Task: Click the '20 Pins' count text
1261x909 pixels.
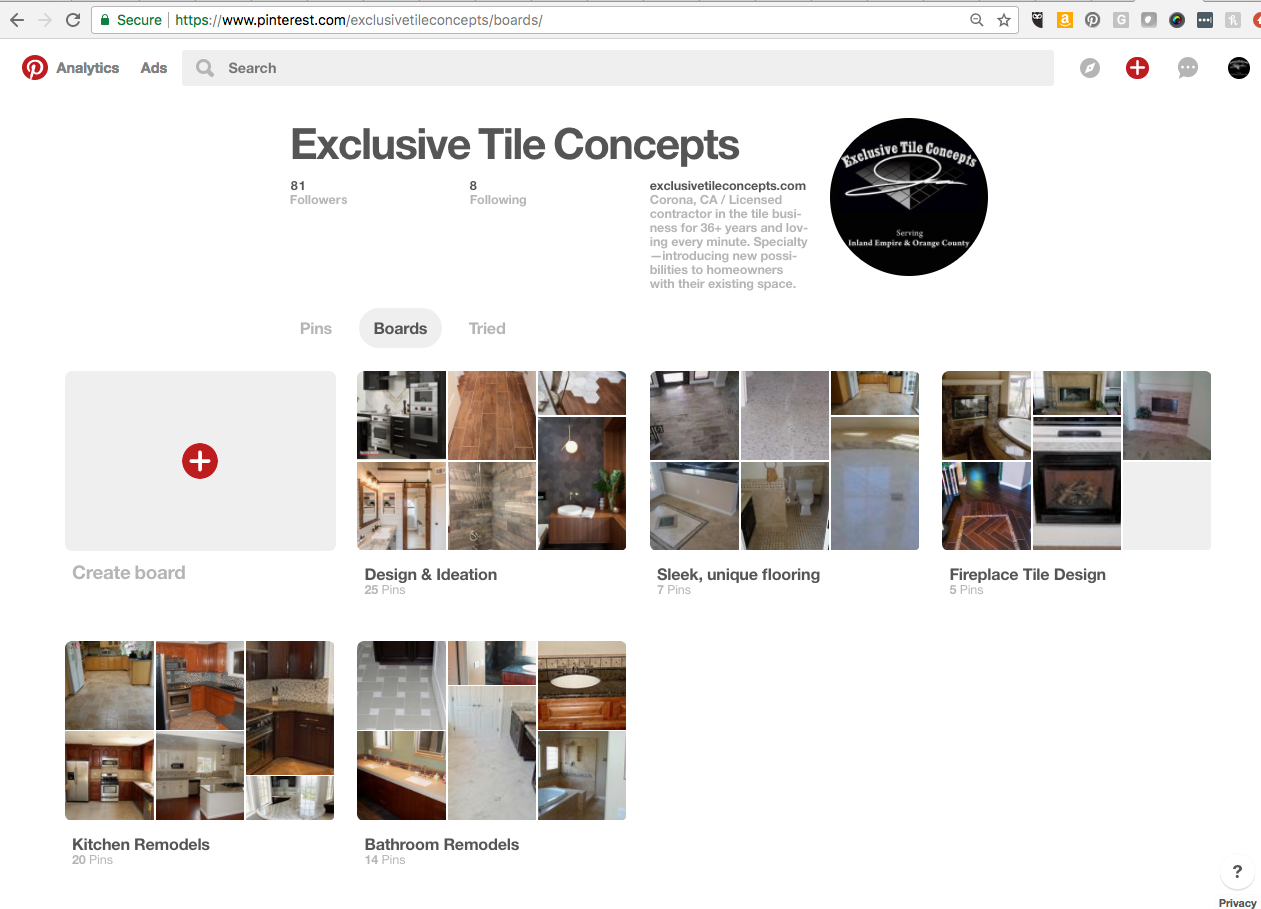Action: (92, 860)
